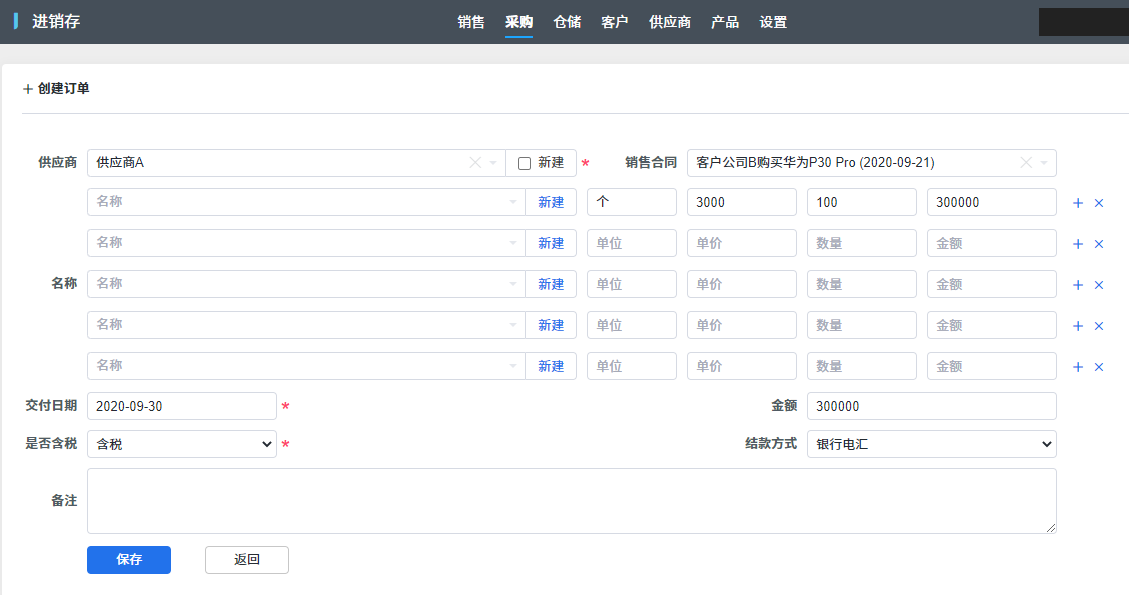Screen dimensions: 1129x595
Task: Clear the selected 销售合同 contract value
Action: click(x=1026, y=163)
